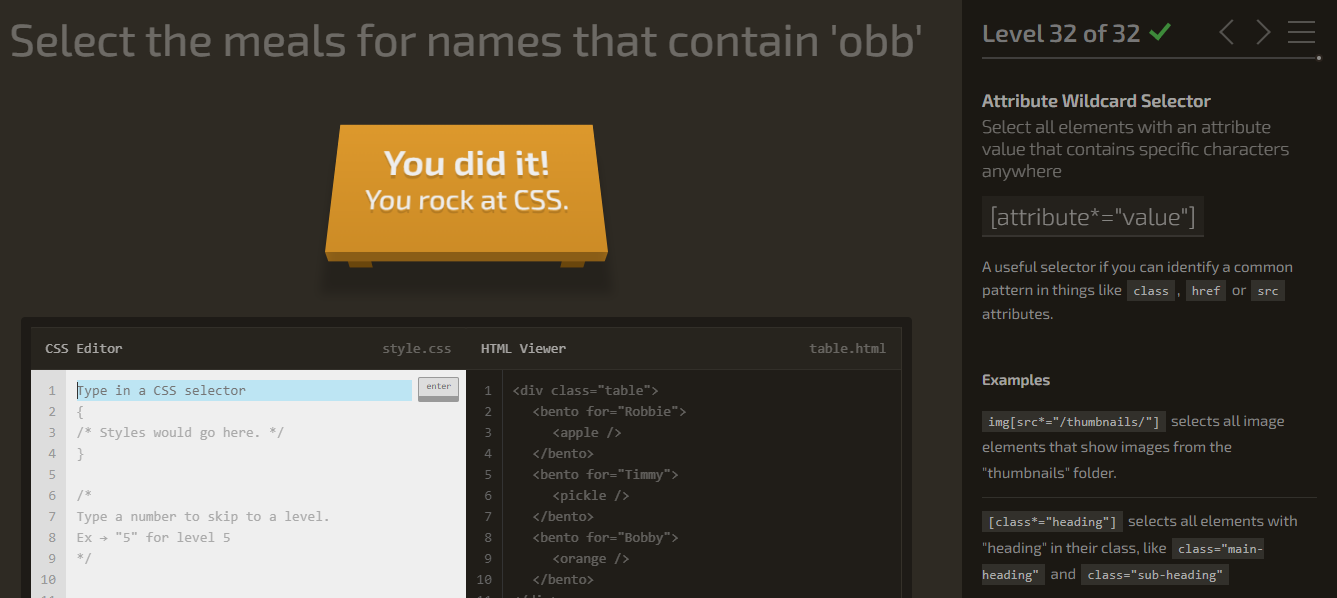Click the table.html file label
The width and height of the screenshot is (1337, 598).
[x=848, y=349]
